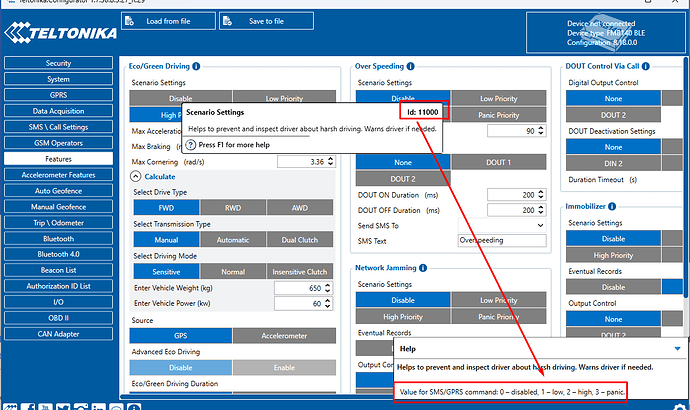The height and width of the screenshot is (410, 690).
Task: Open the Security section
Action: click(59, 63)
